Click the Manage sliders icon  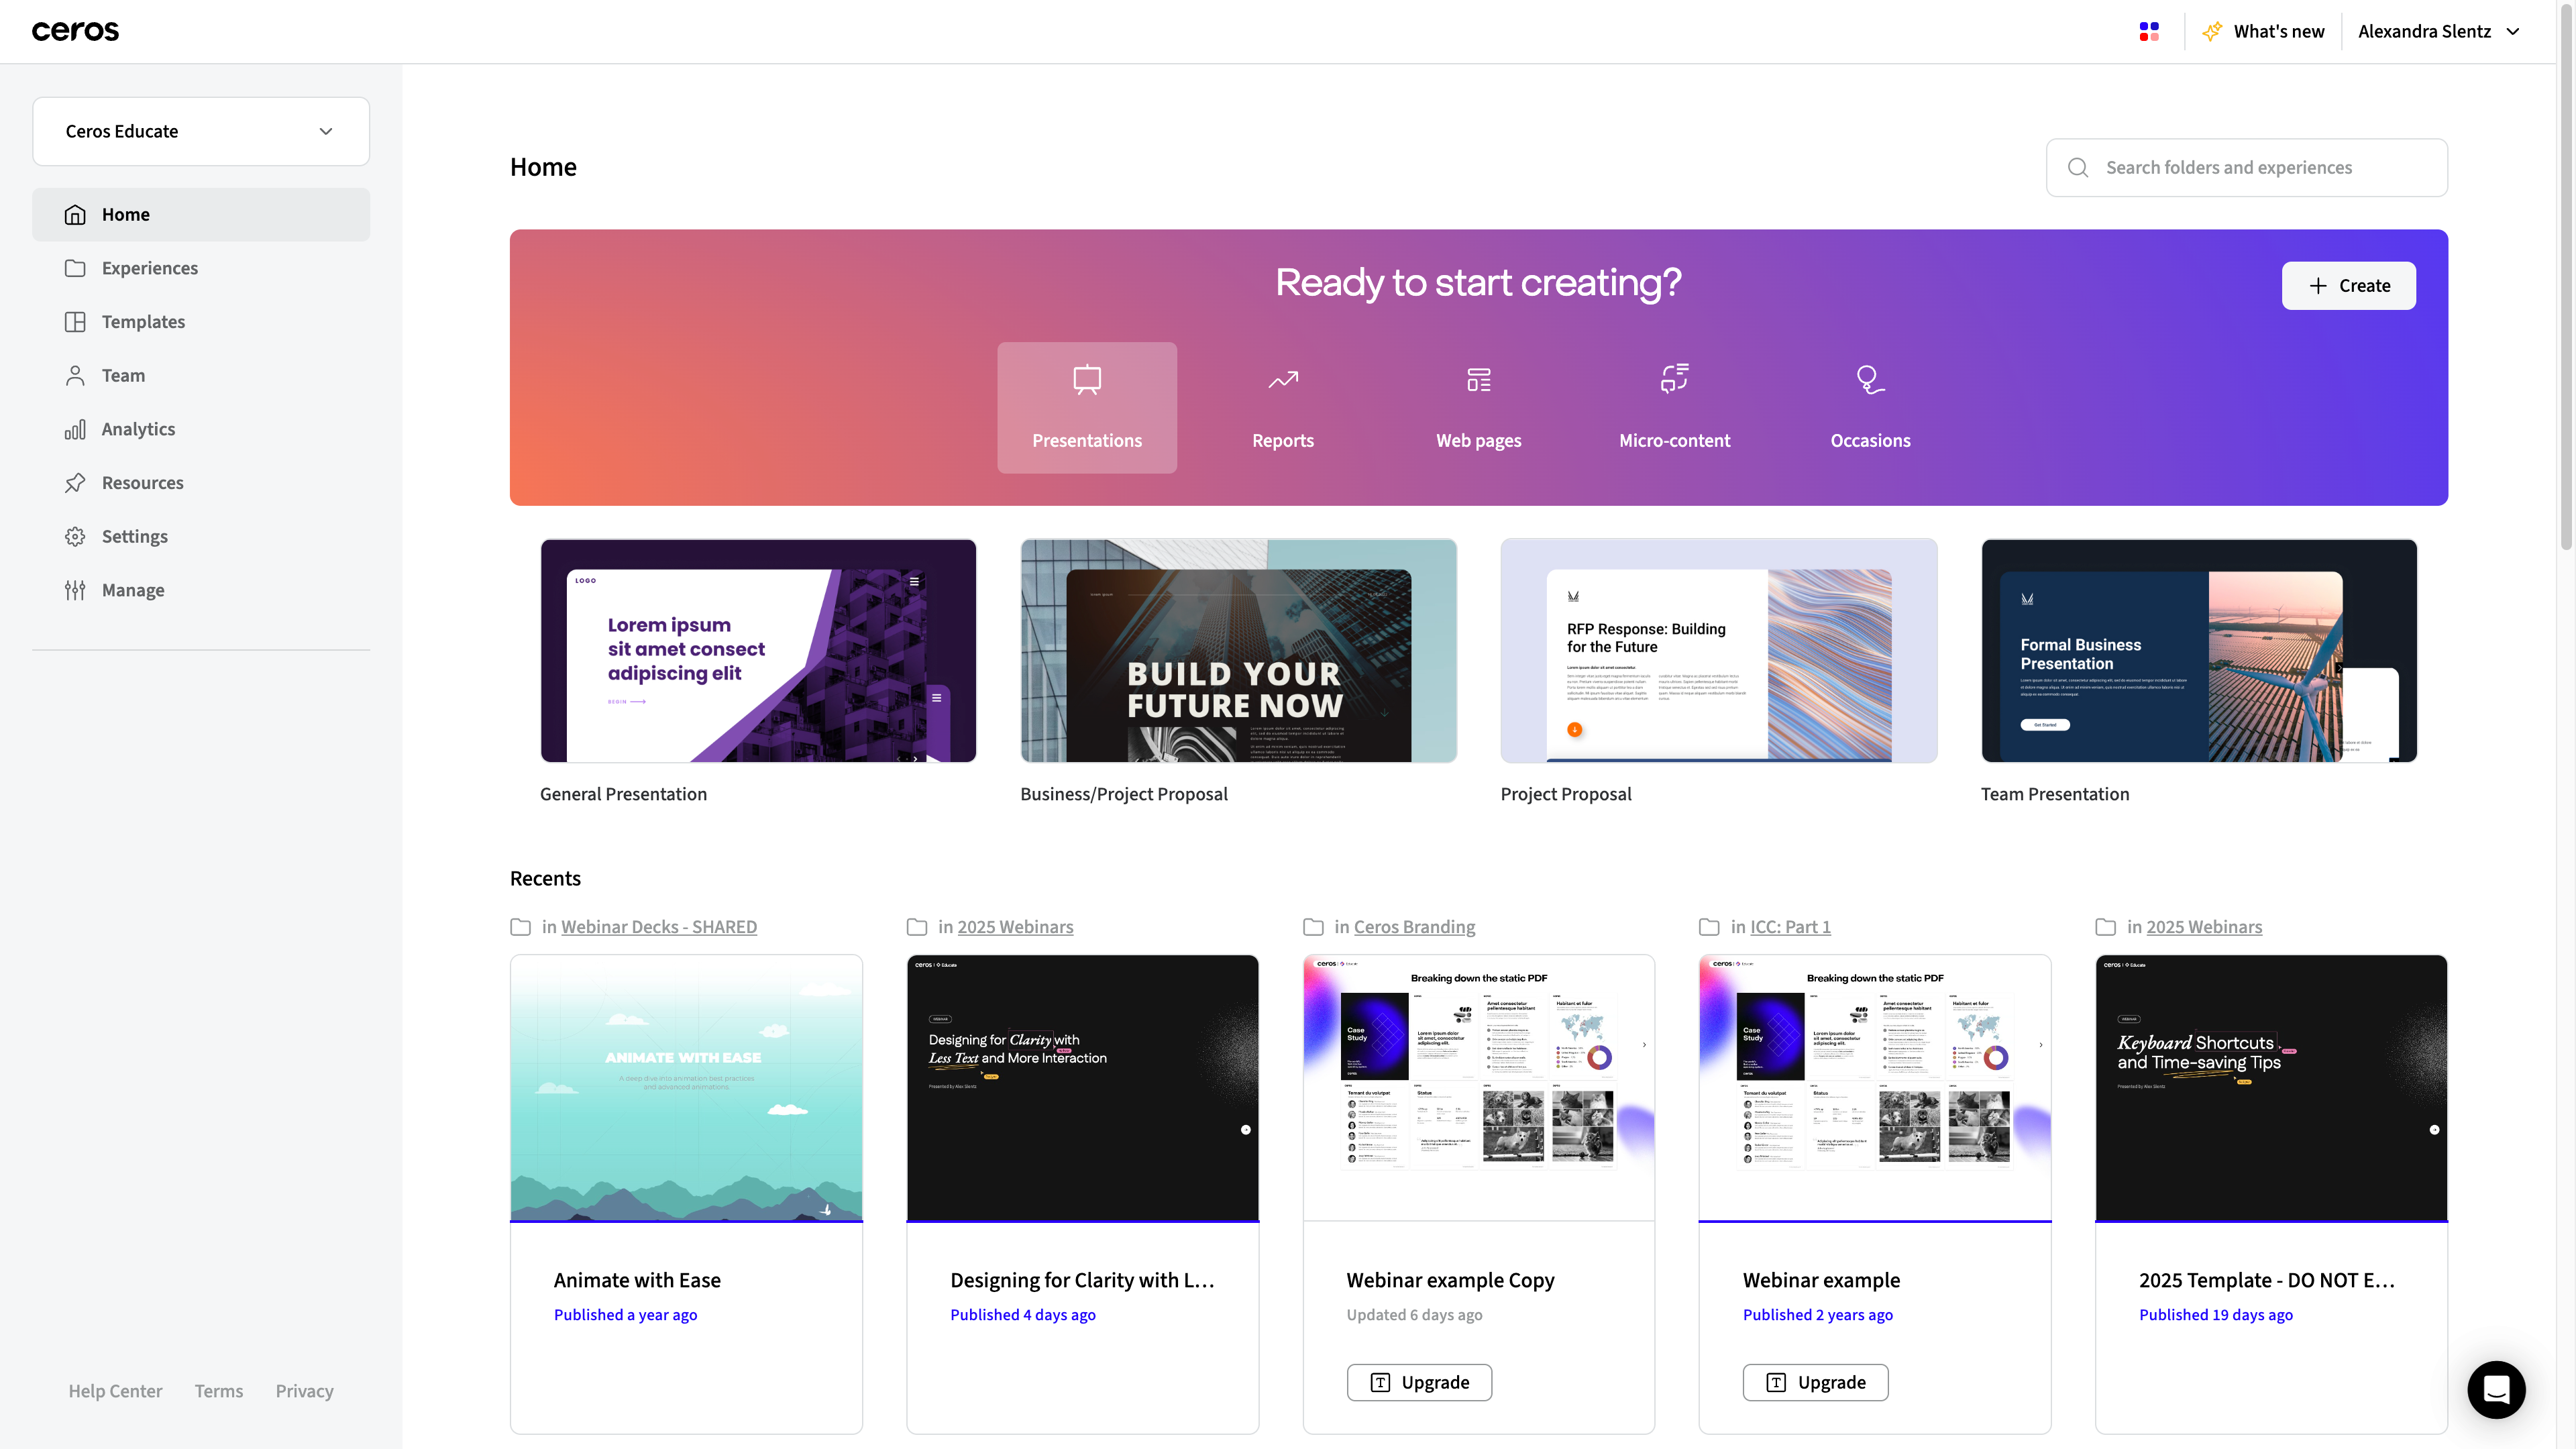[75, 590]
